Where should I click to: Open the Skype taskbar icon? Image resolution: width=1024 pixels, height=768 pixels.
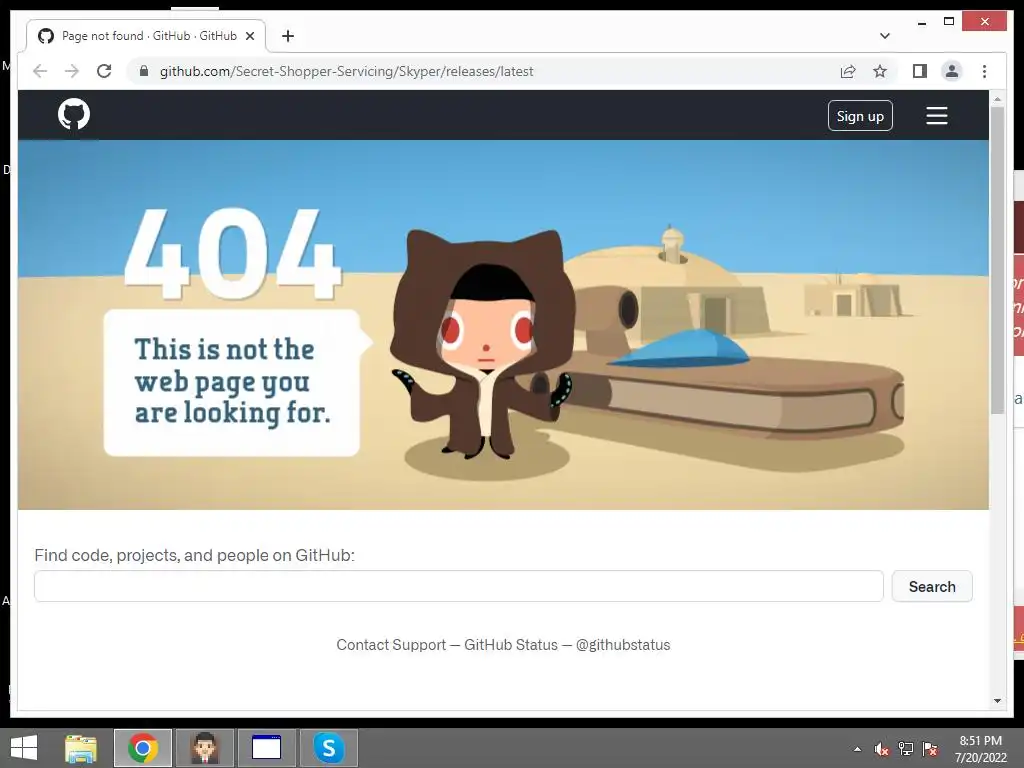(x=328, y=748)
